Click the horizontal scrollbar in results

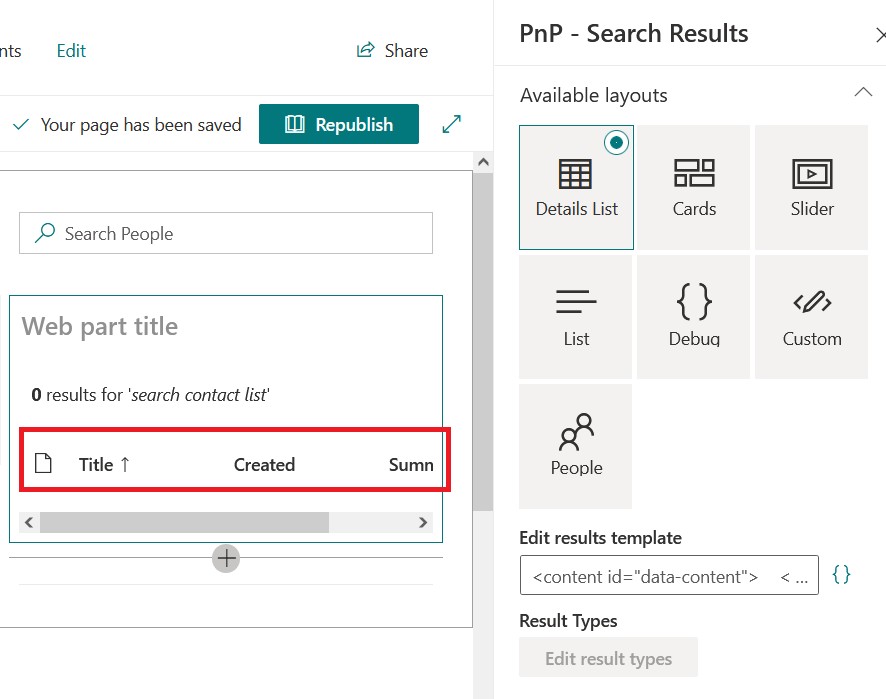(x=184, y=522)
